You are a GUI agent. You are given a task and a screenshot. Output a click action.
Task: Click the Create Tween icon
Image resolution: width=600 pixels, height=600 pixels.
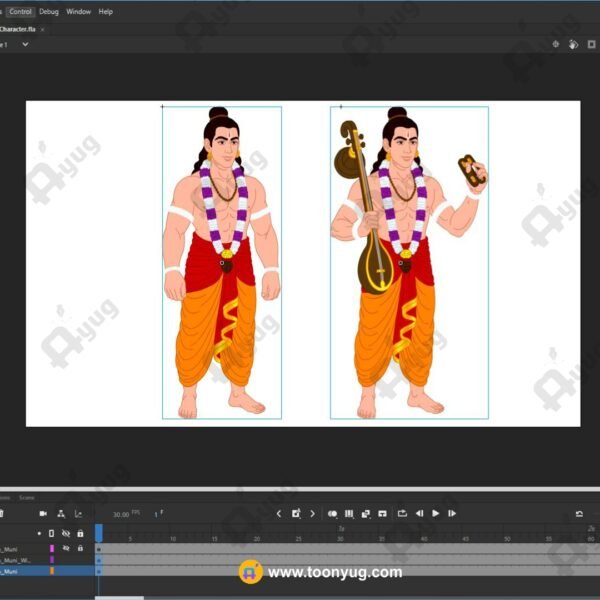[x=366, y=514]
